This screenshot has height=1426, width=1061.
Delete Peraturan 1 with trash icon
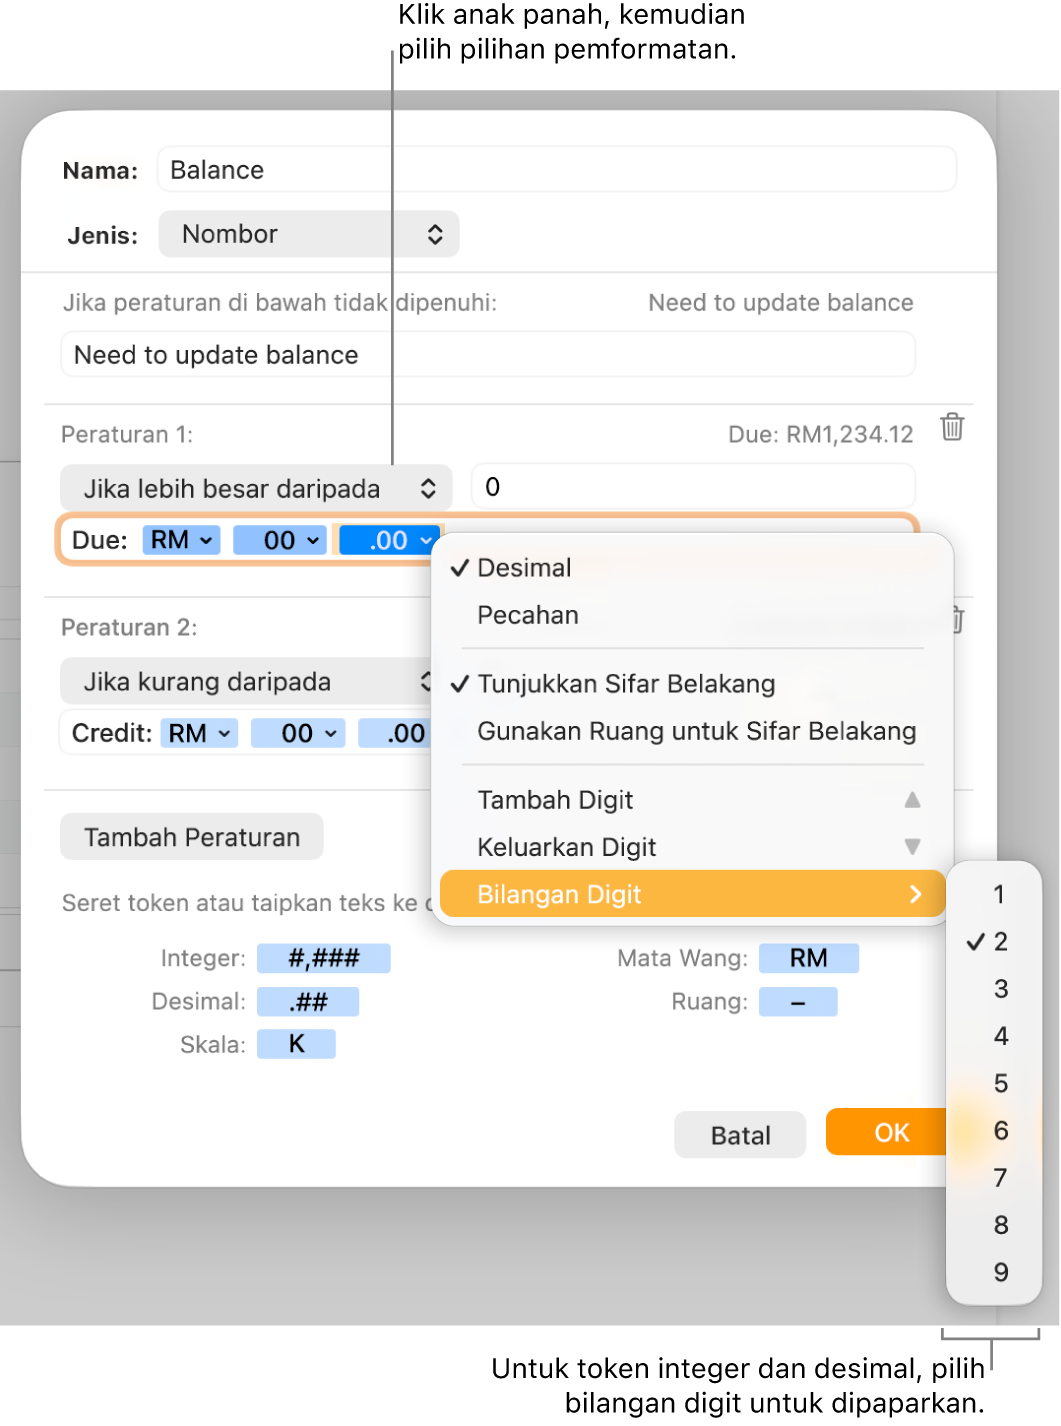[952, 427]
